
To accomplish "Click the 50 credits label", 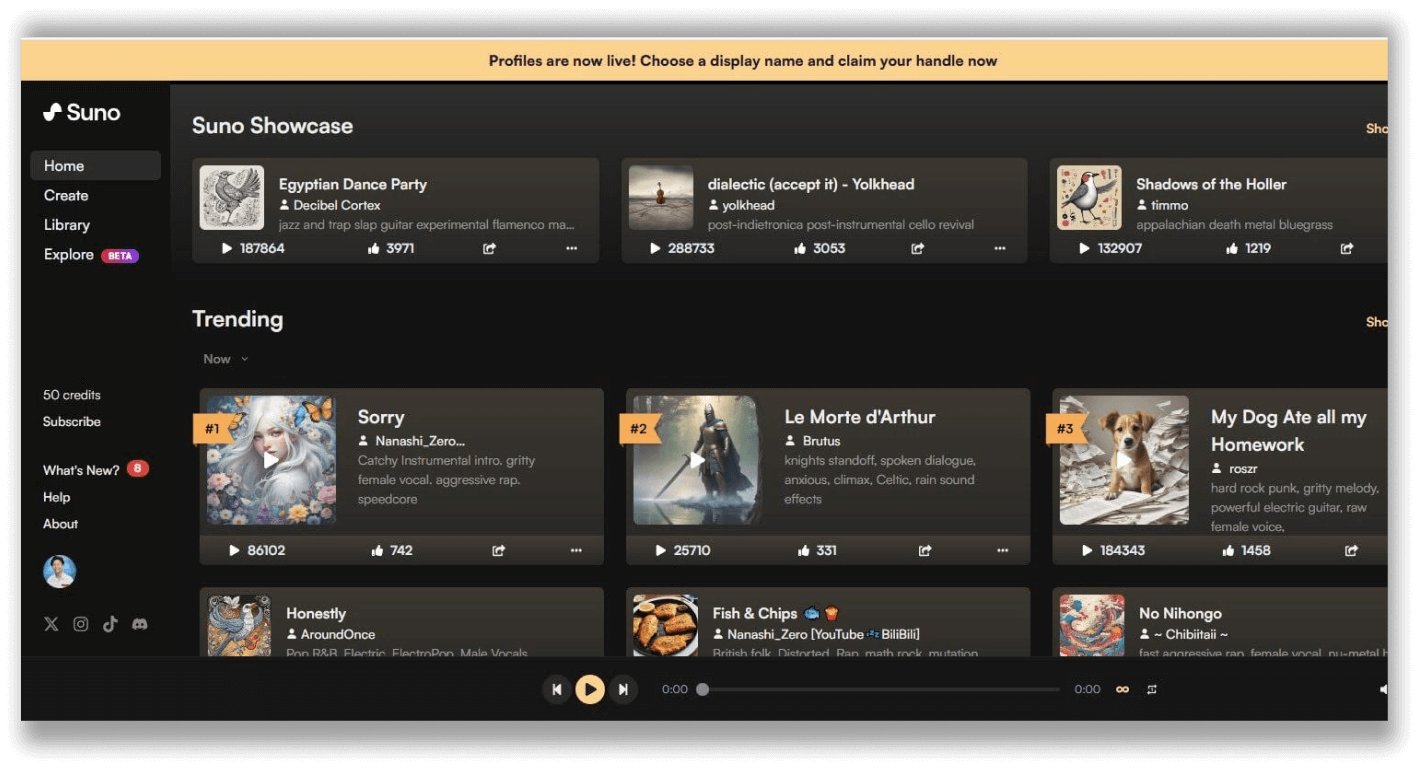I will coord(72,395).
